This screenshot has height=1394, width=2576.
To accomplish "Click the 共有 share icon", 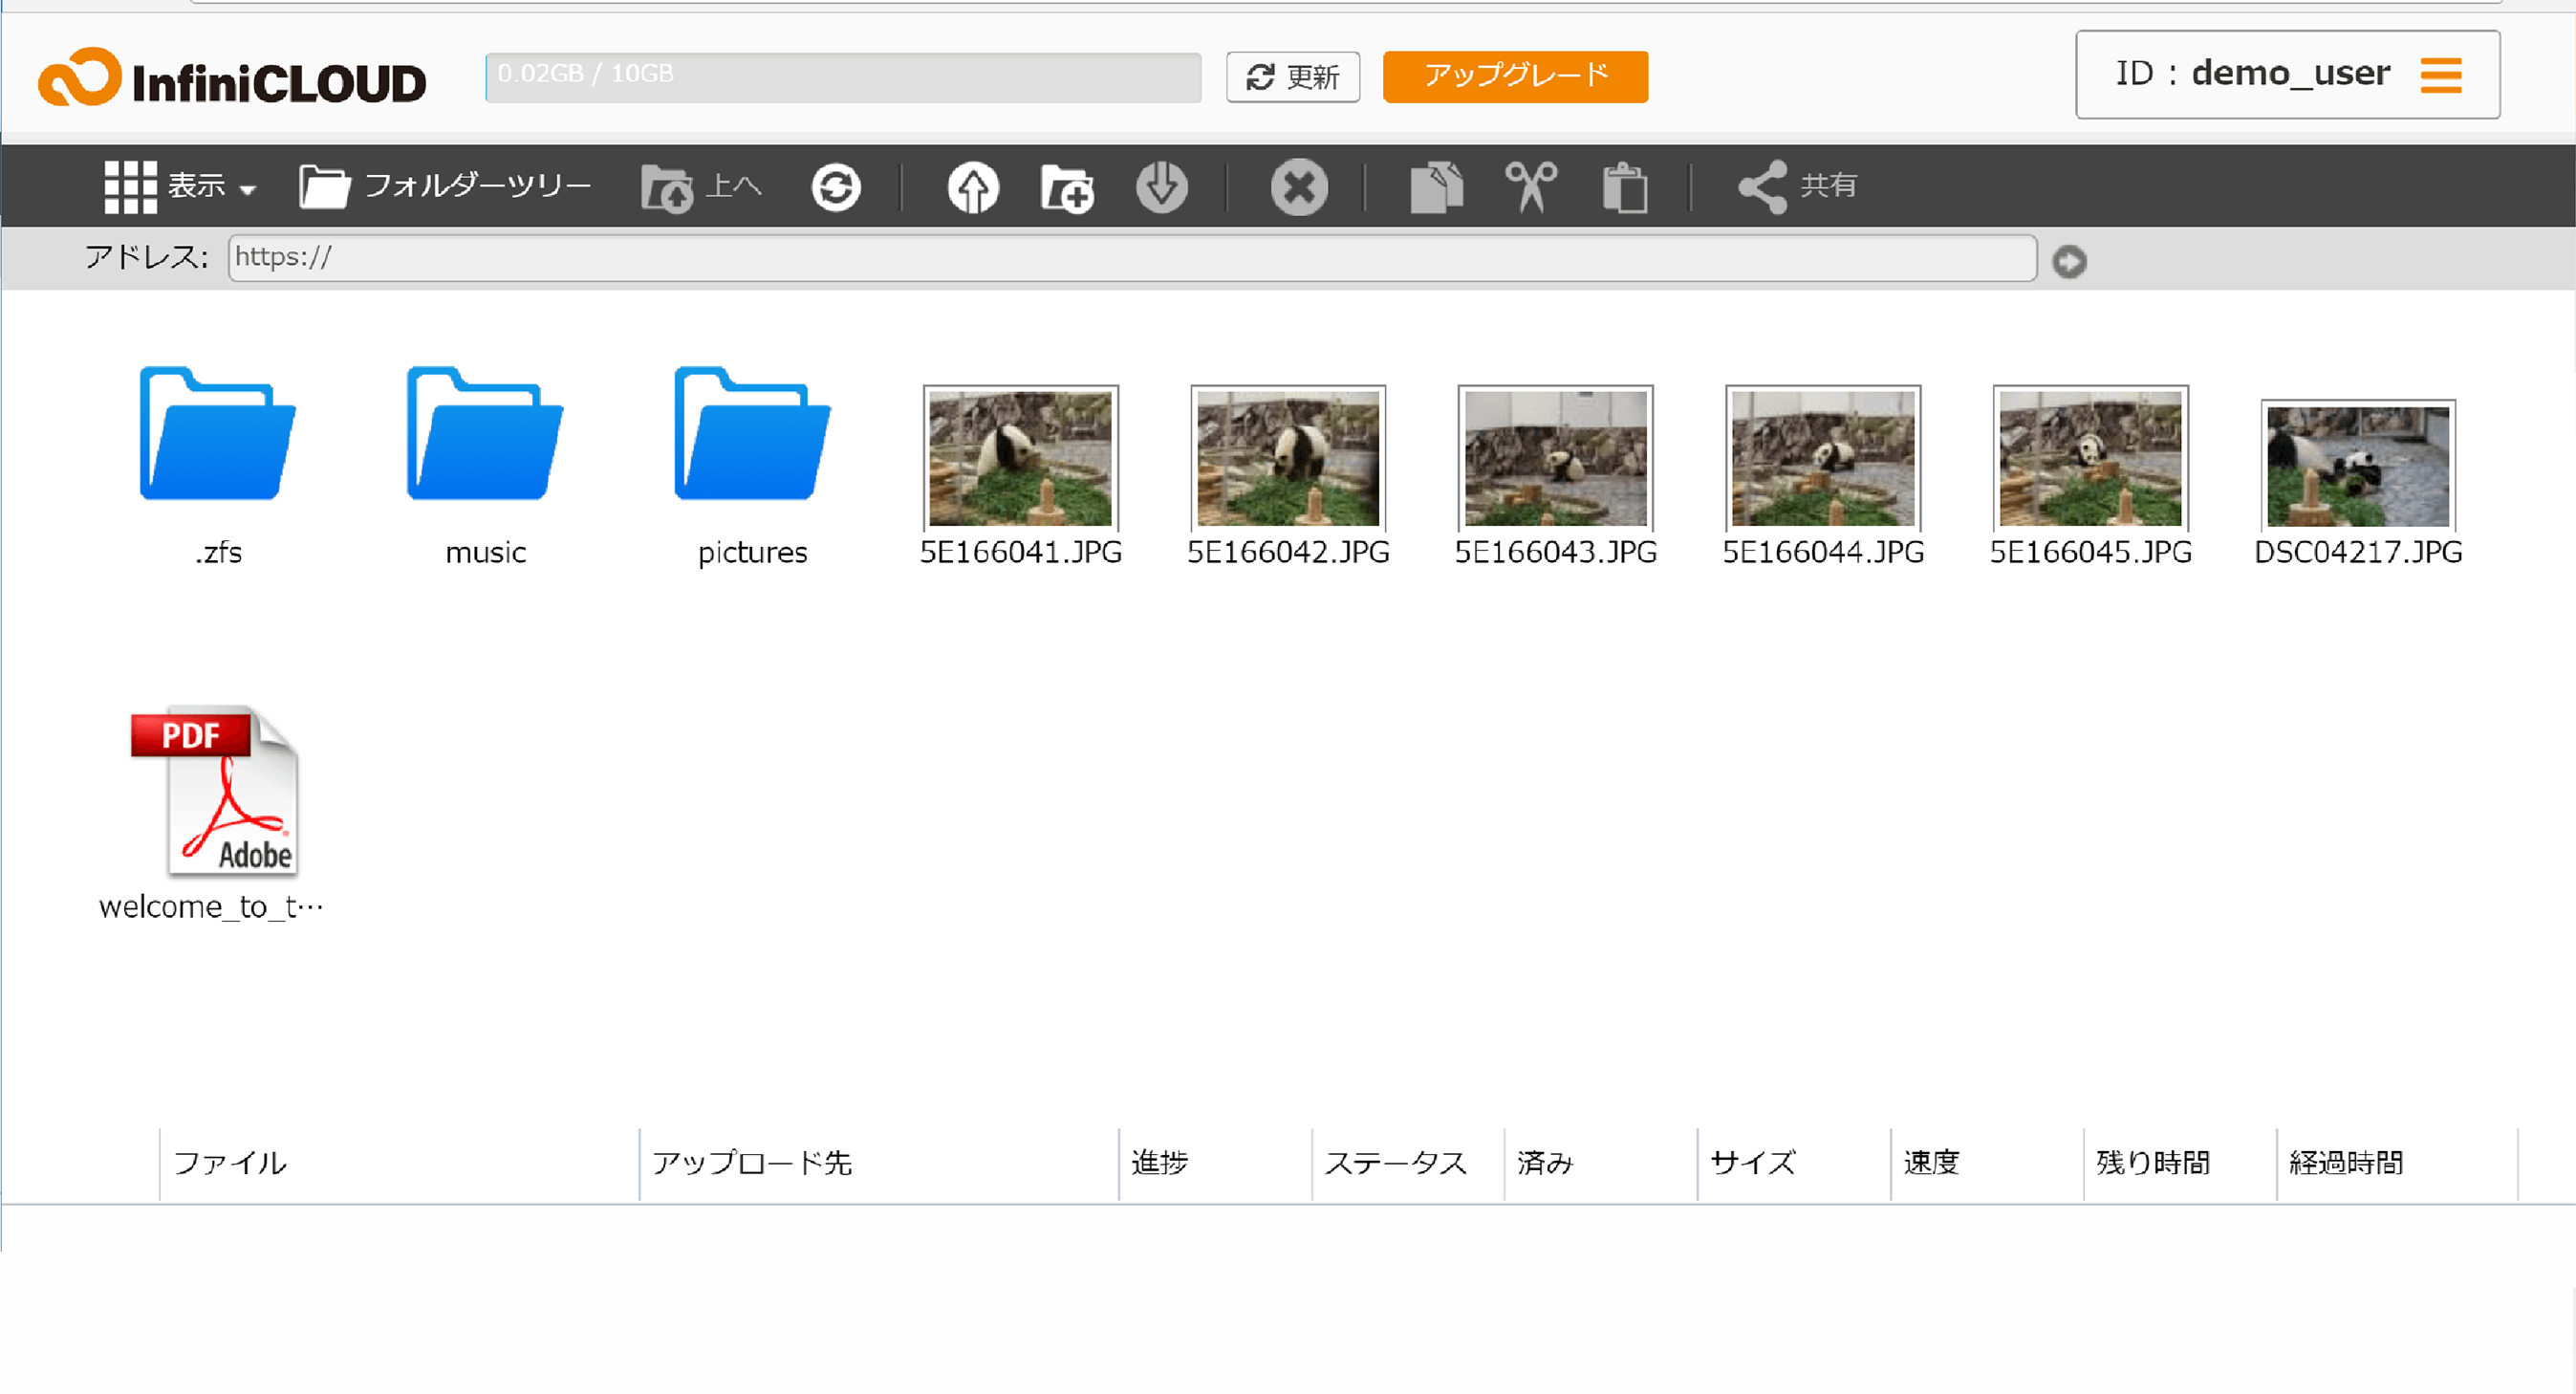I will (1798, 187).
